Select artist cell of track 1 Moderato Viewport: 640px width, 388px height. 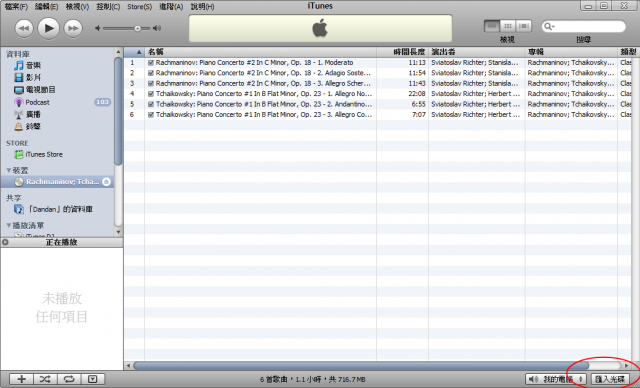[x=477, y=63]
